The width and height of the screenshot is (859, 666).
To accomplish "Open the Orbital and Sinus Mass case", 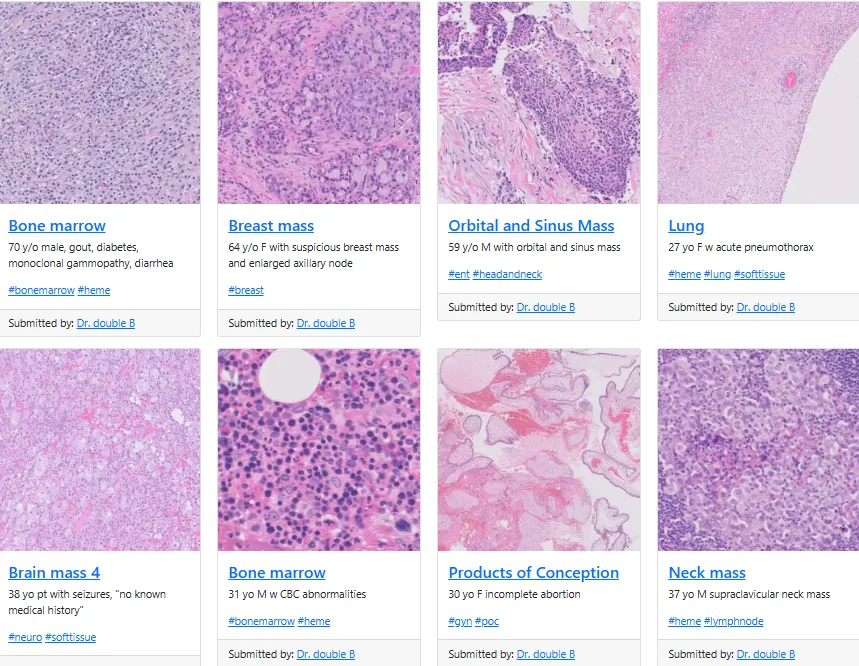I will click(x=531, y=226).
